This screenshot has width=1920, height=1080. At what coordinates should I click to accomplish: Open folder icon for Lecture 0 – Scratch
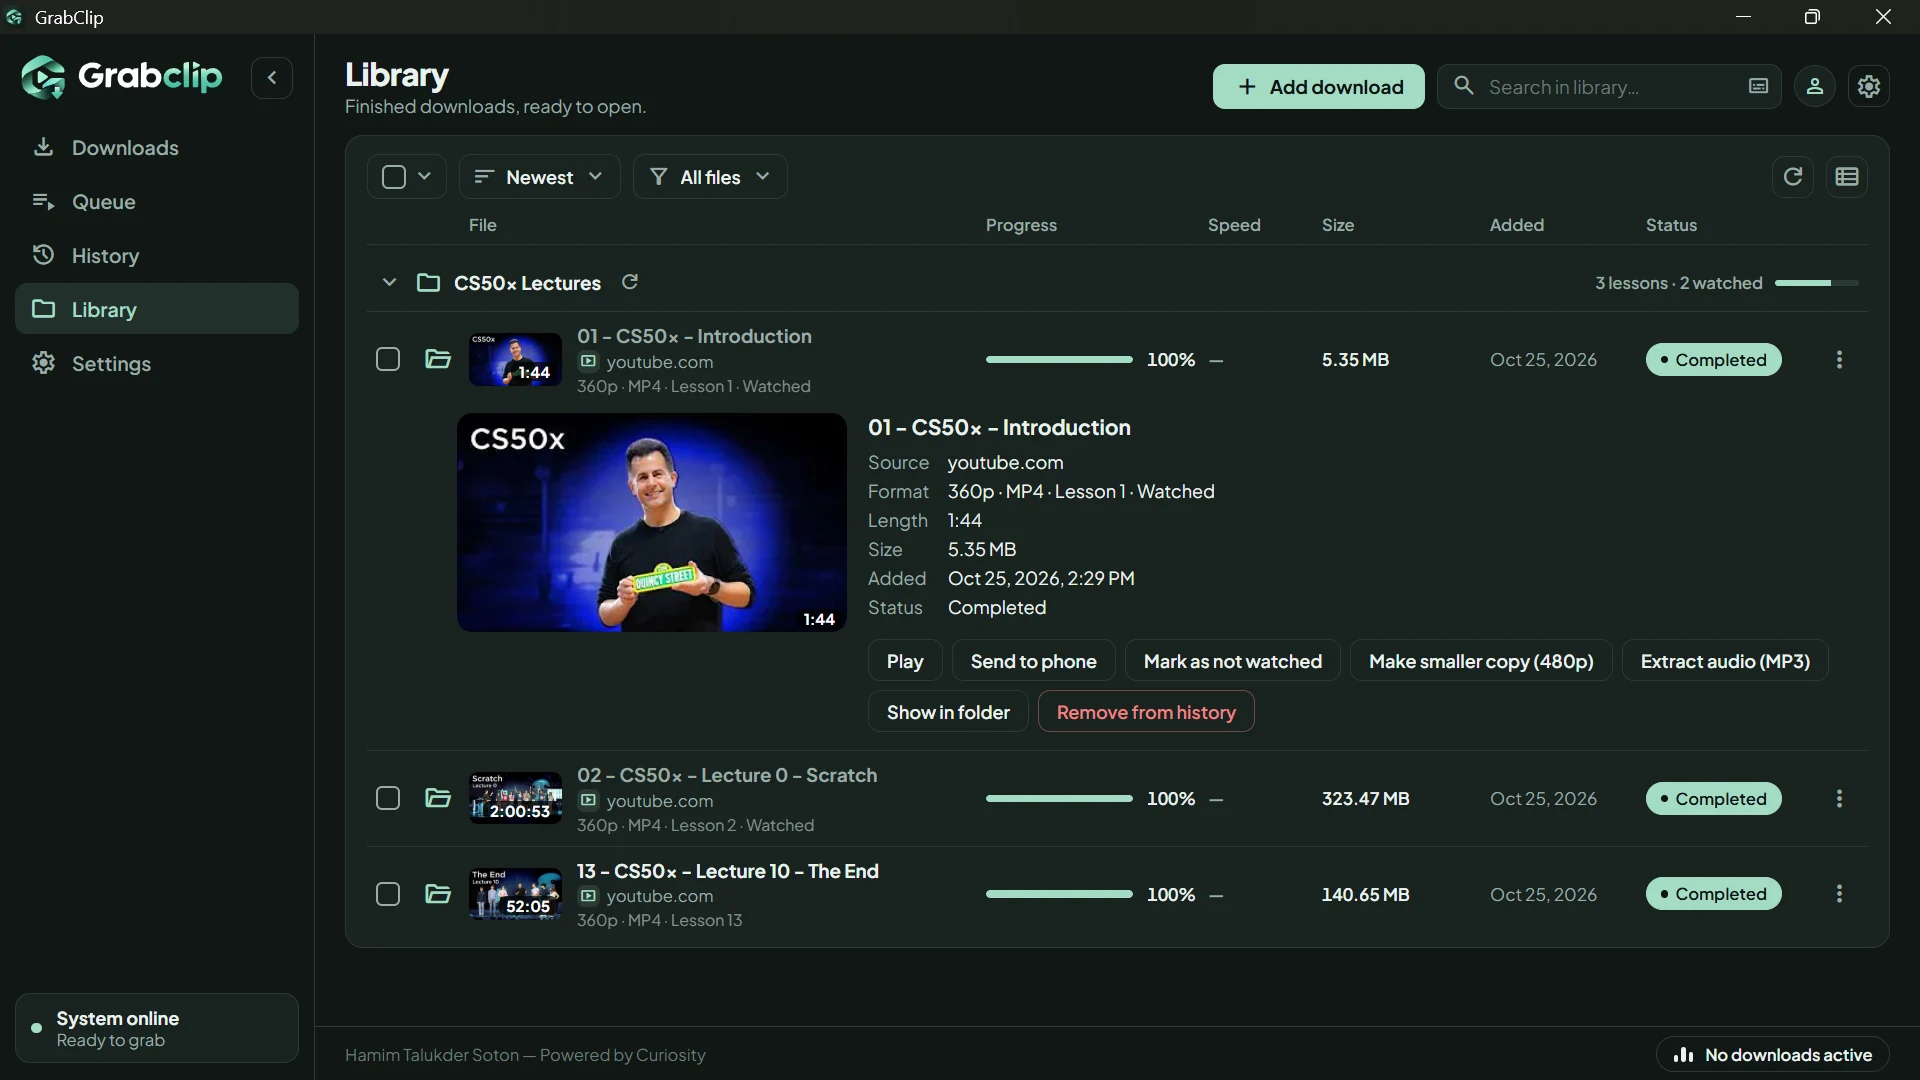(x=438, y=799)
